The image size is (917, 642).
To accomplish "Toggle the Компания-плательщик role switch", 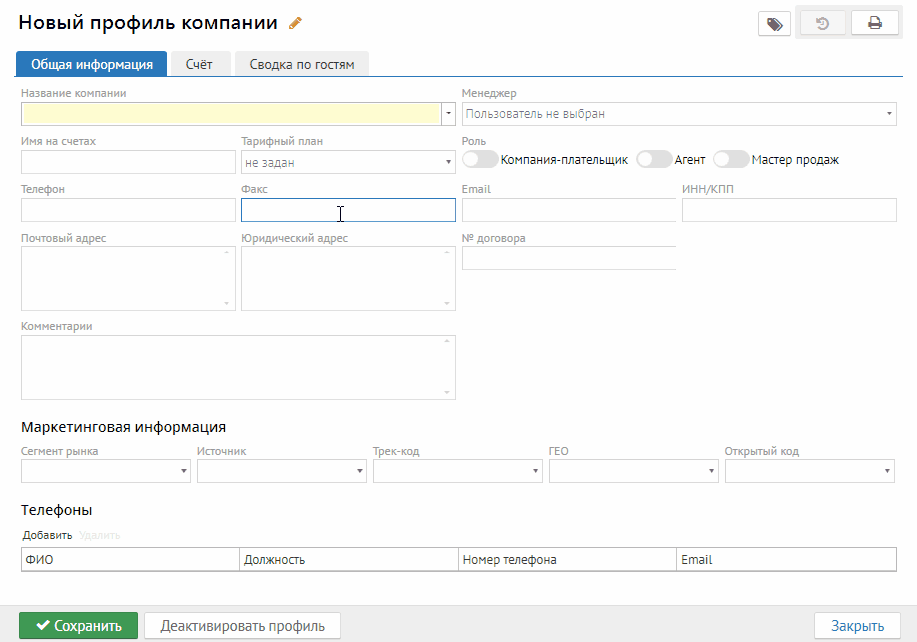I will click(x=480, y=159).
